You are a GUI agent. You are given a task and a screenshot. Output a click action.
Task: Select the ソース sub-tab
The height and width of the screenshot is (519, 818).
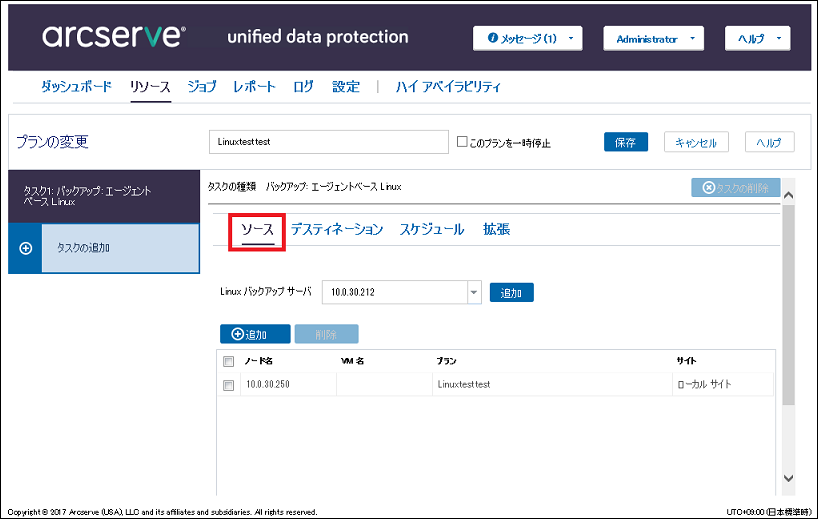[x=257, y=230]
